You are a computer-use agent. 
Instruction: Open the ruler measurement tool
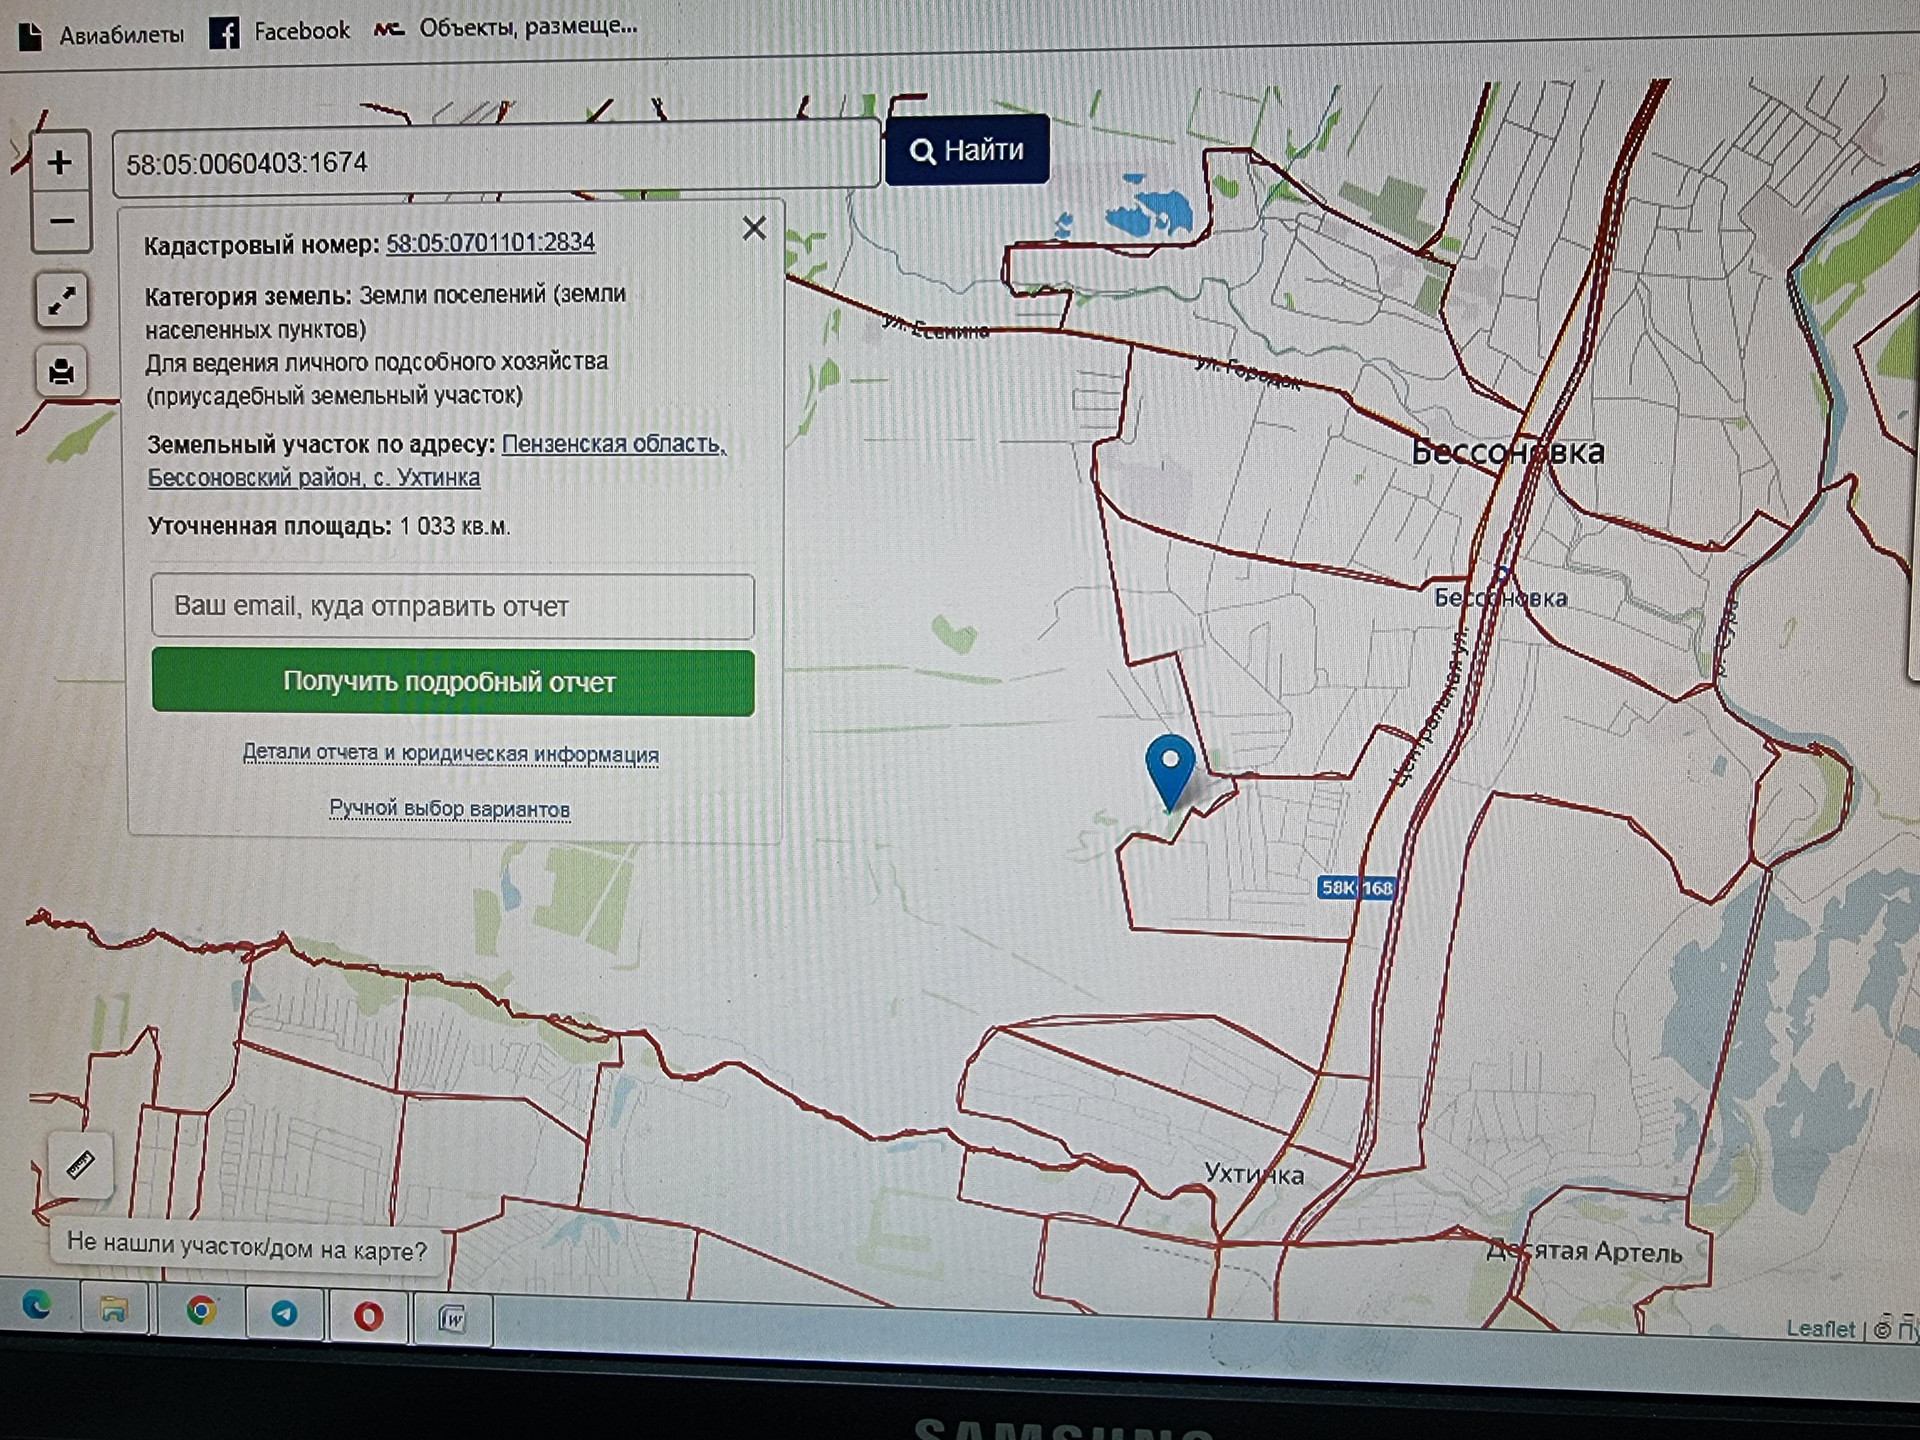80,1165
